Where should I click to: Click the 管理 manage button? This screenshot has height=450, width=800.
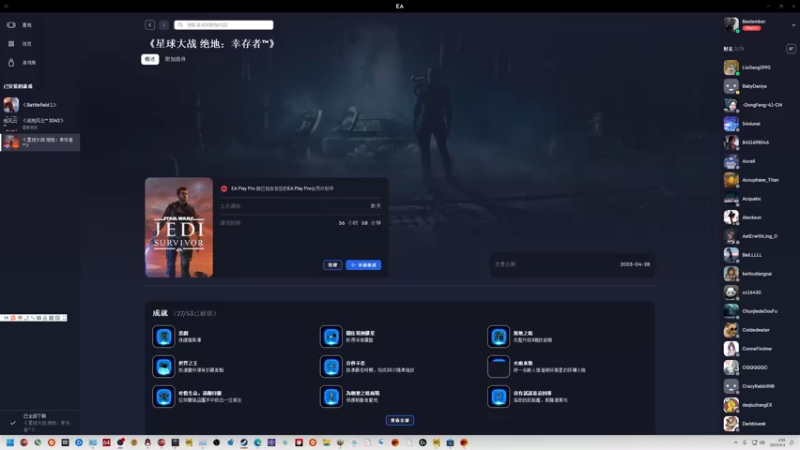[333, 265]
